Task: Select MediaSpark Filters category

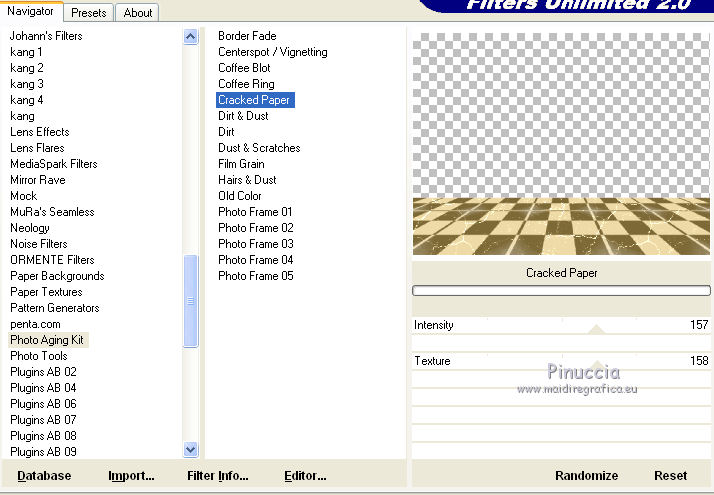Action: tap(54, 163)
